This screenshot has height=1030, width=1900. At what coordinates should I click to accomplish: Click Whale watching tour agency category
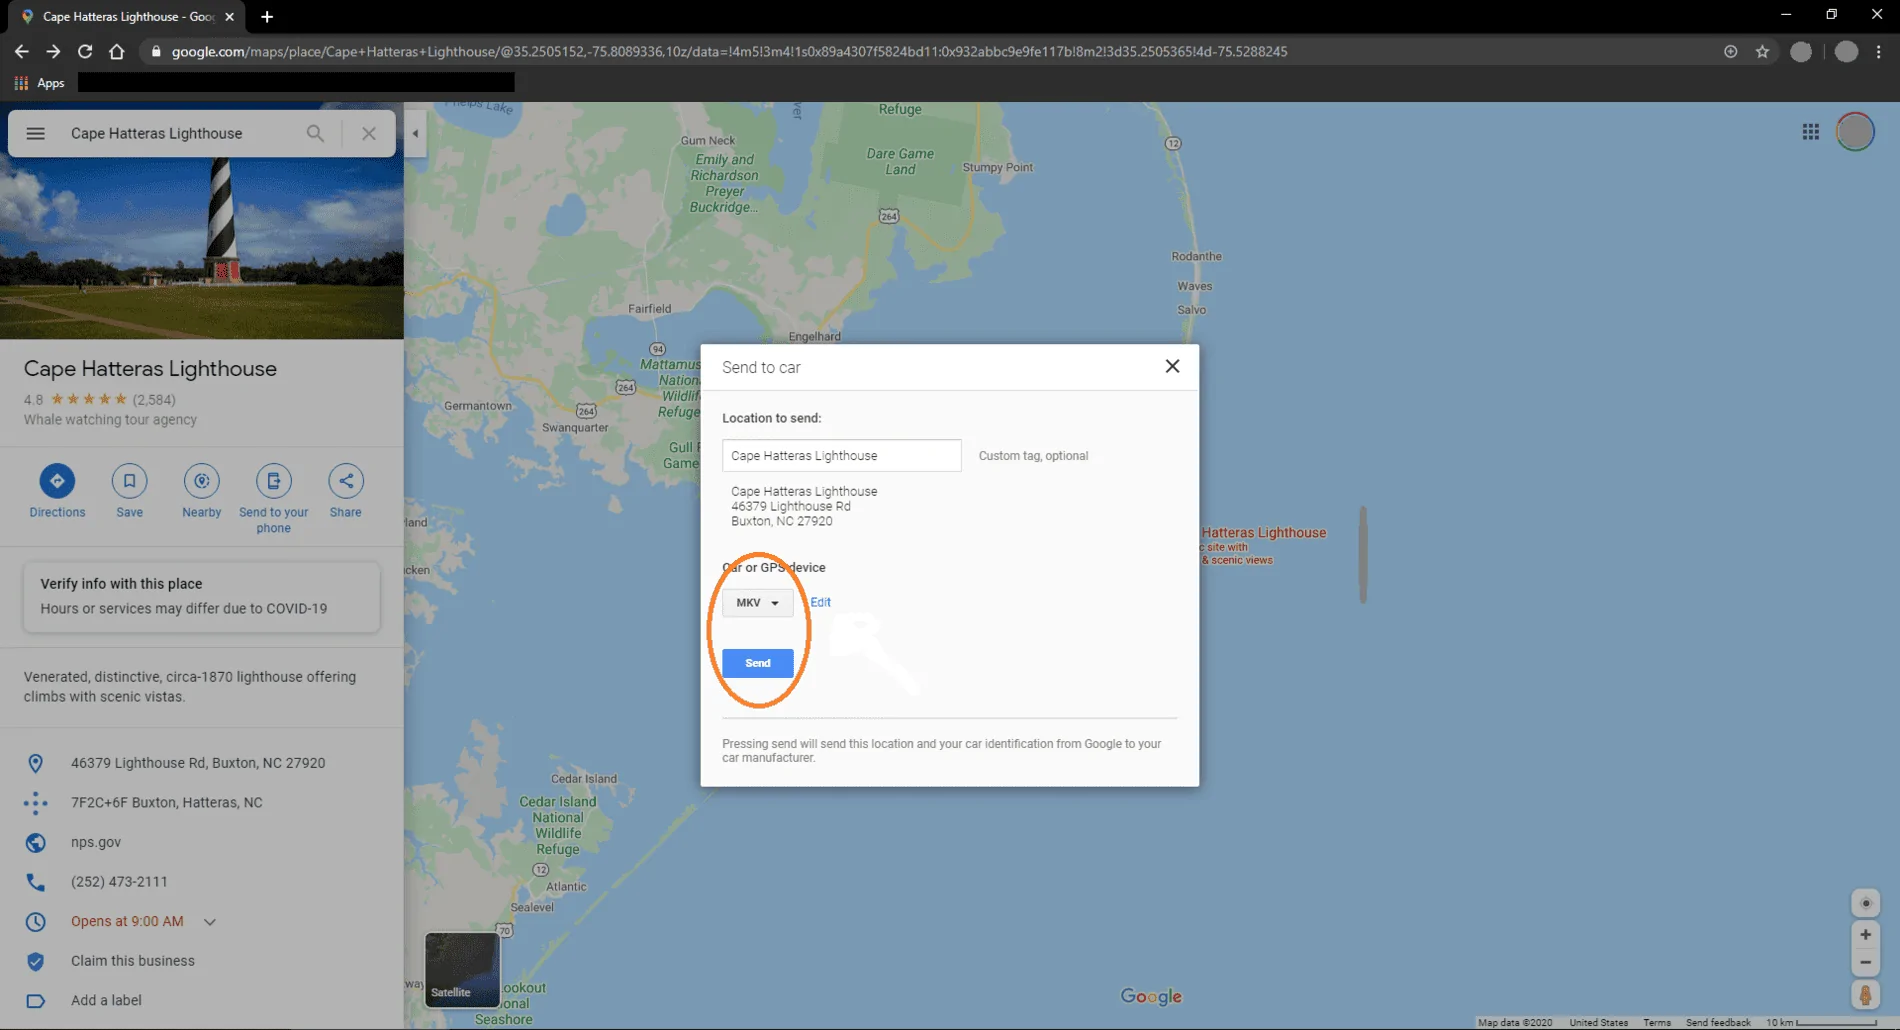click(x=110, y=420)
